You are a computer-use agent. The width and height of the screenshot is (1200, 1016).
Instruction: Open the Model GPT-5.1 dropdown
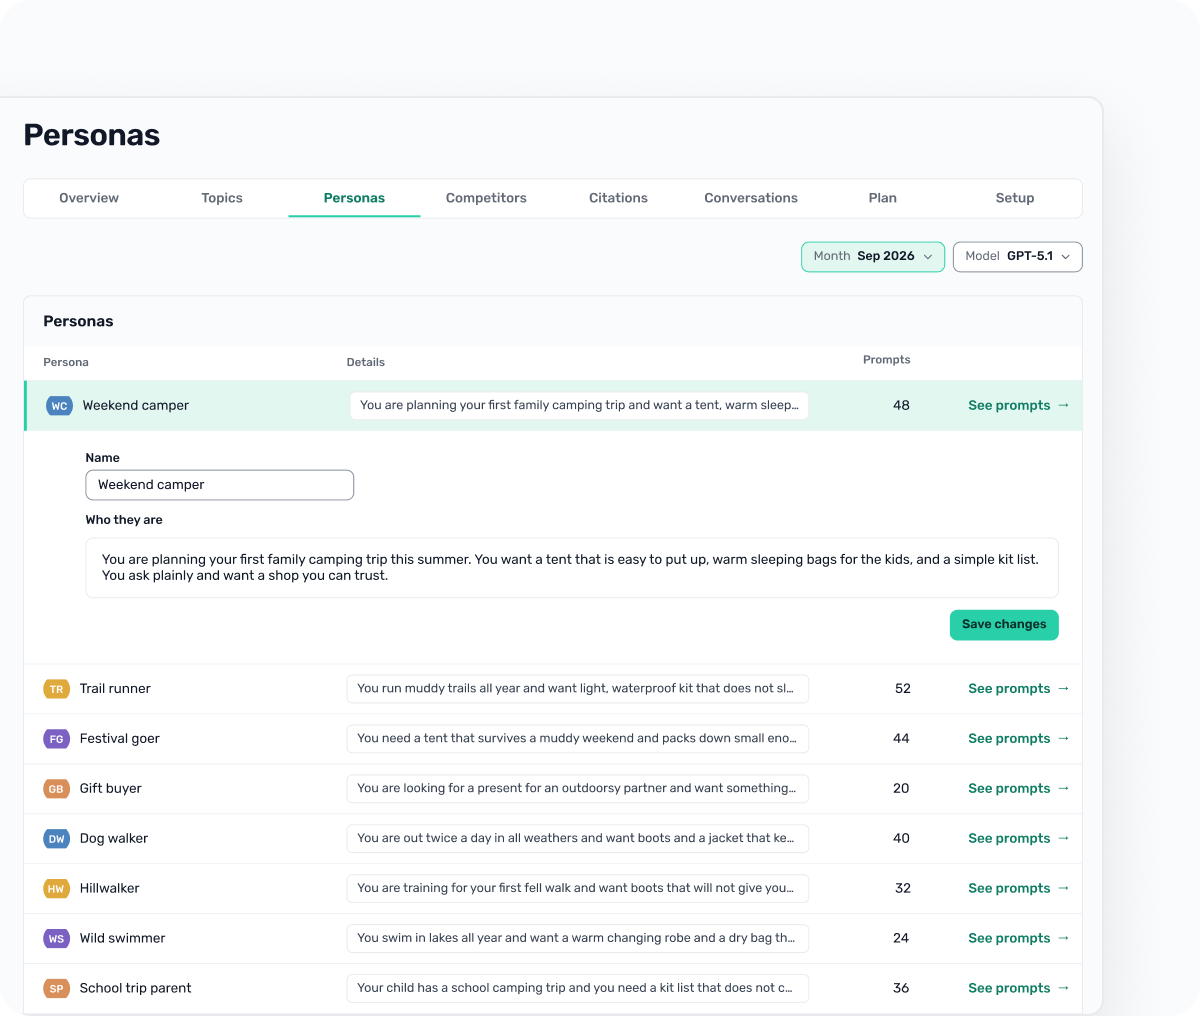1017,257
